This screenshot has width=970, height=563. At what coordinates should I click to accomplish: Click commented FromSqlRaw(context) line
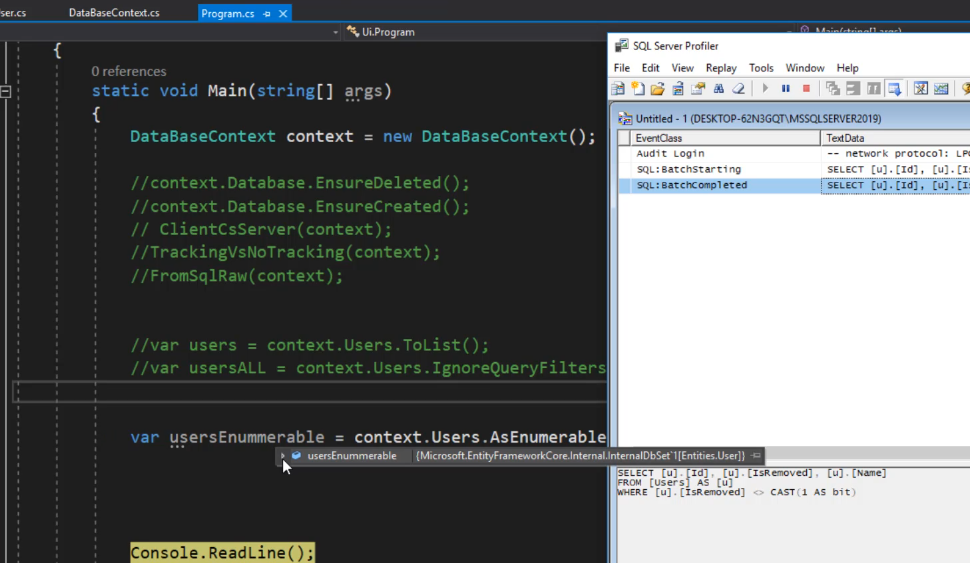pyautogui.click(x=236, y=275)
